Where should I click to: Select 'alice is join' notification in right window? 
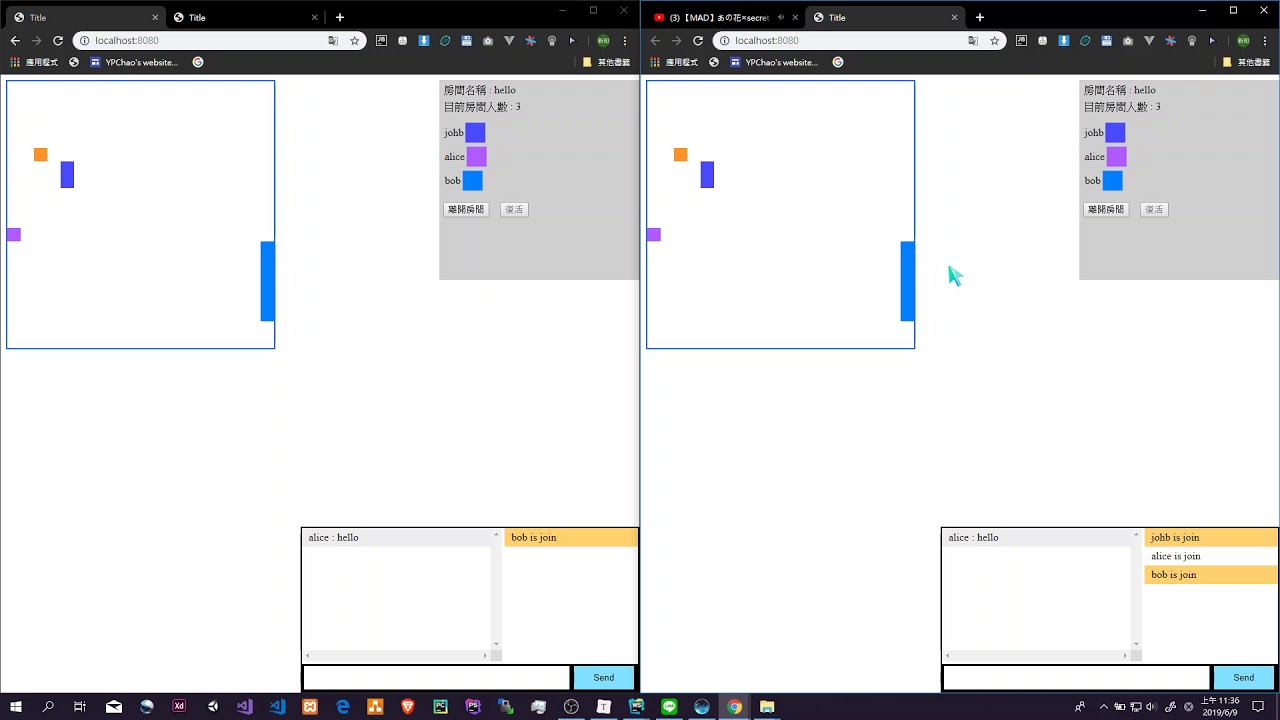[x=1211, y=556]
